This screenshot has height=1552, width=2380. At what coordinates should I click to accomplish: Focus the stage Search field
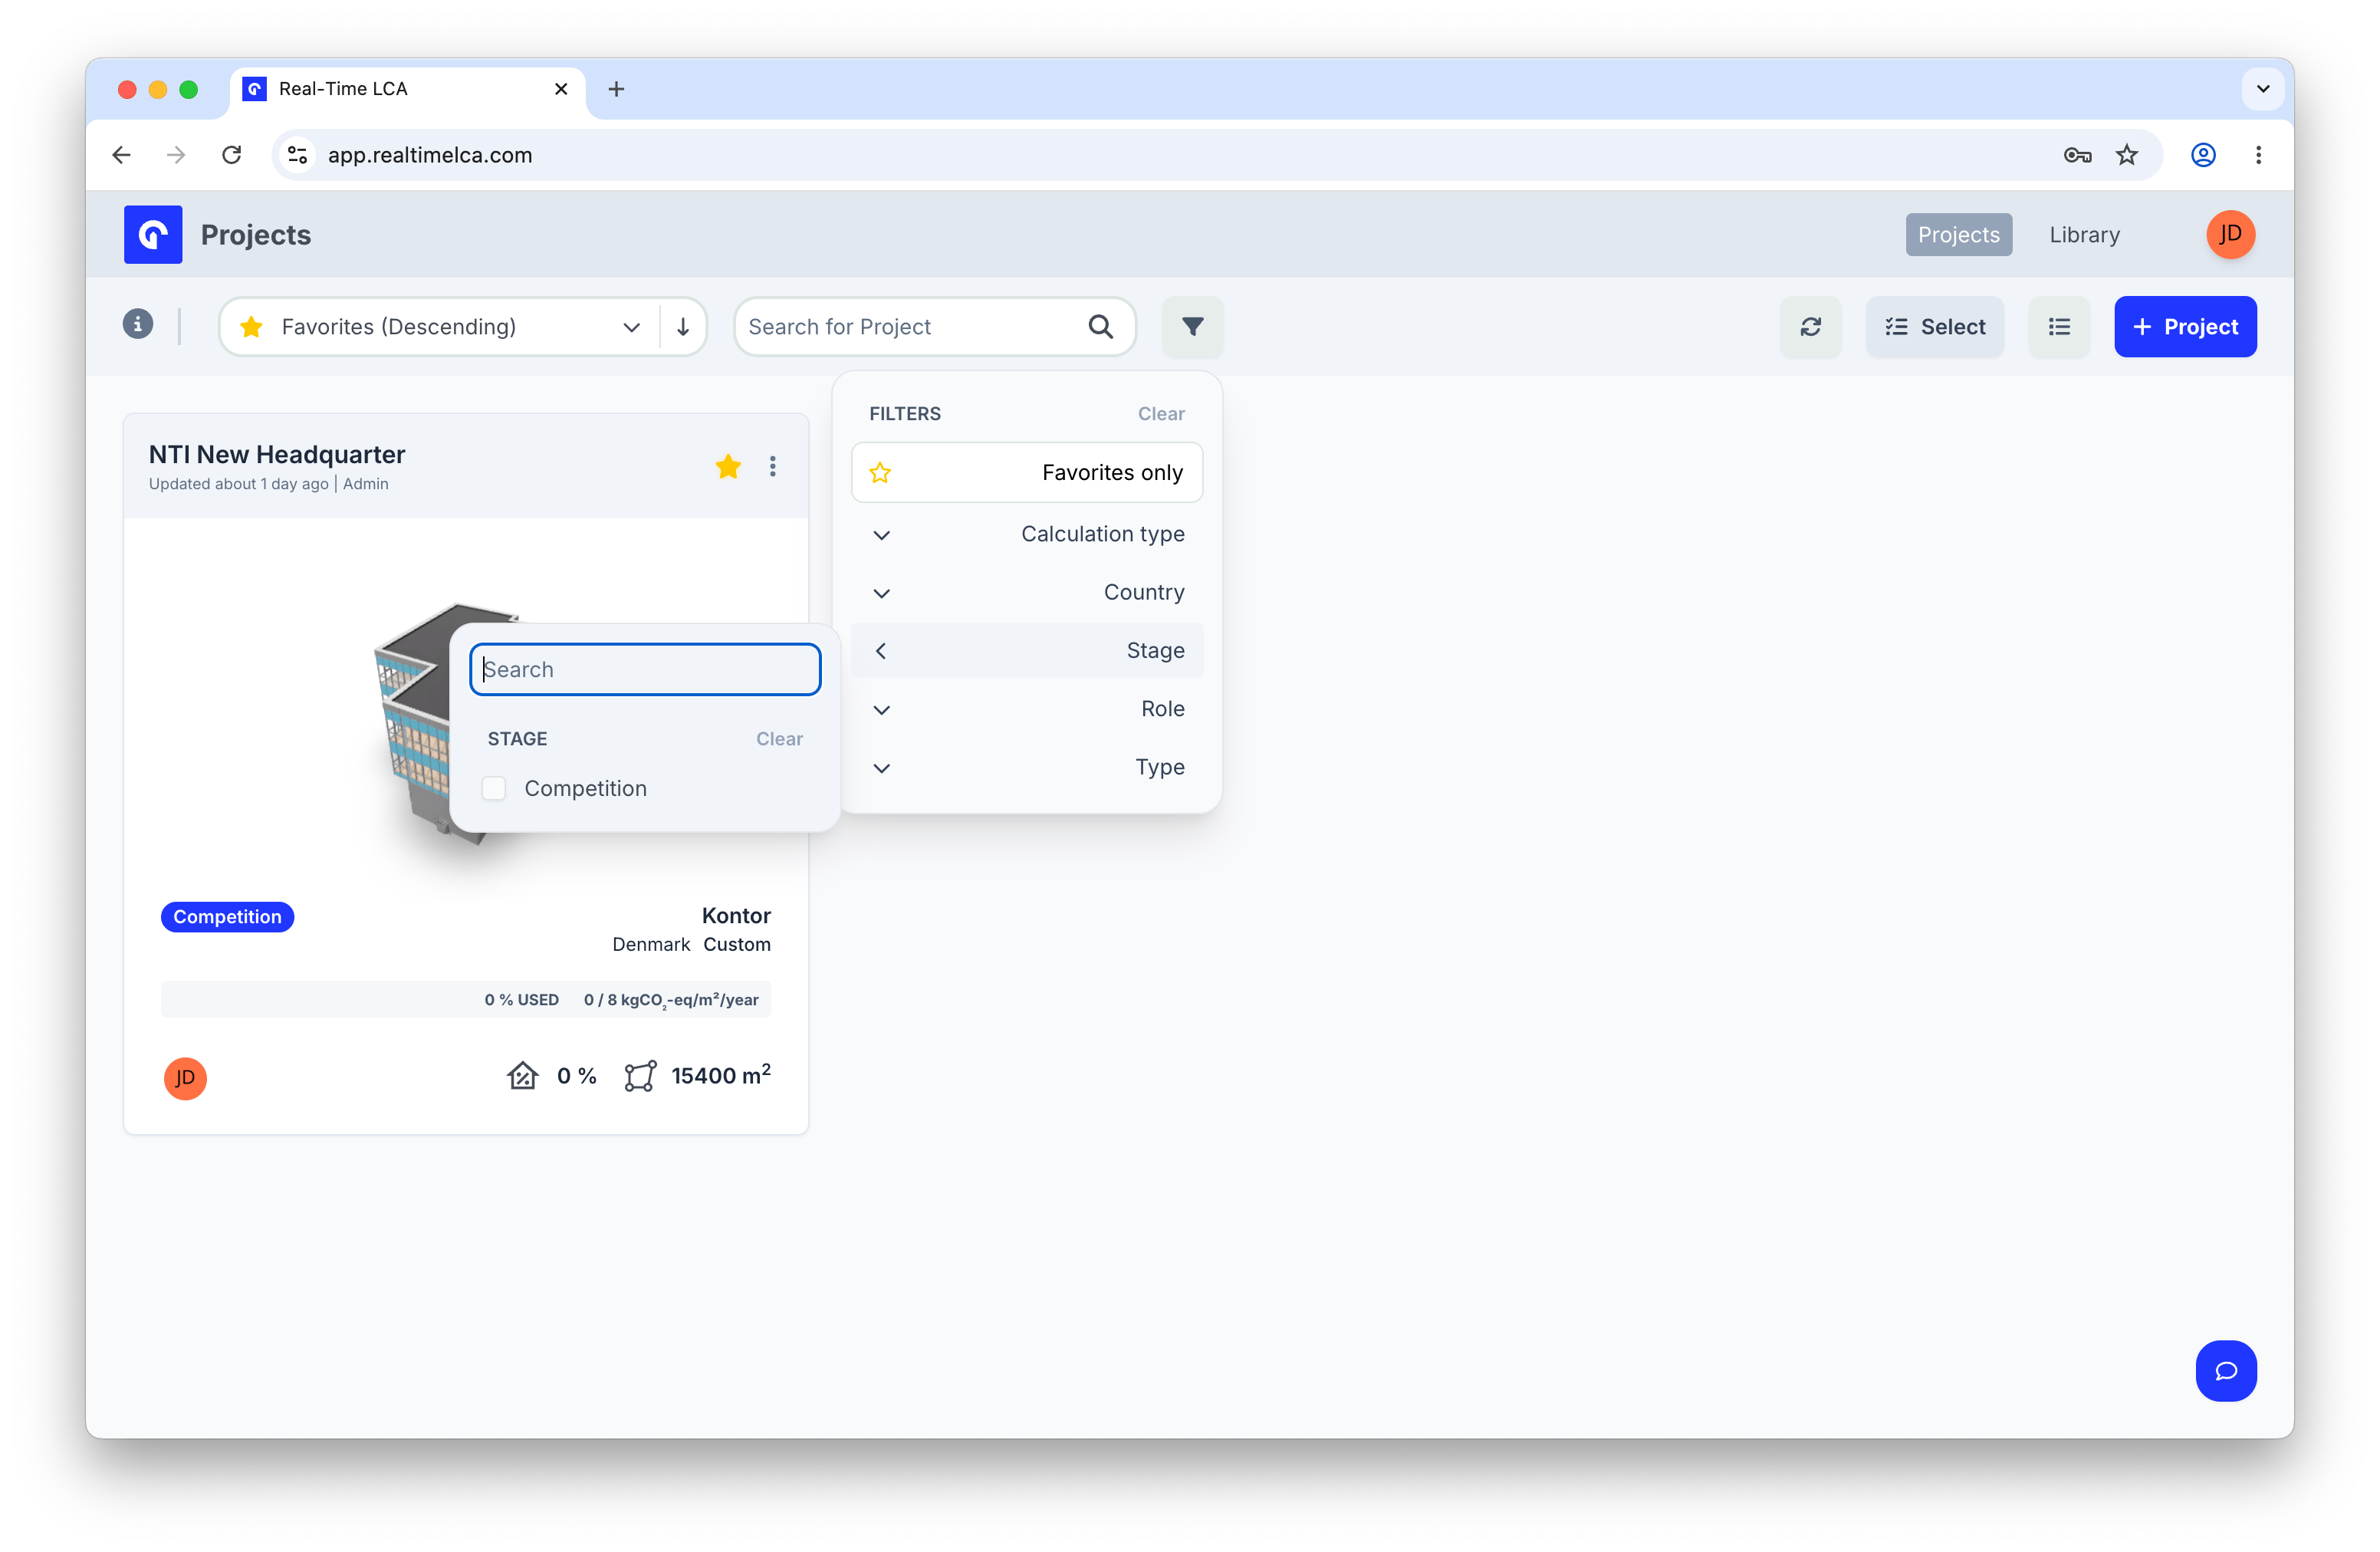tap(645, 669)
